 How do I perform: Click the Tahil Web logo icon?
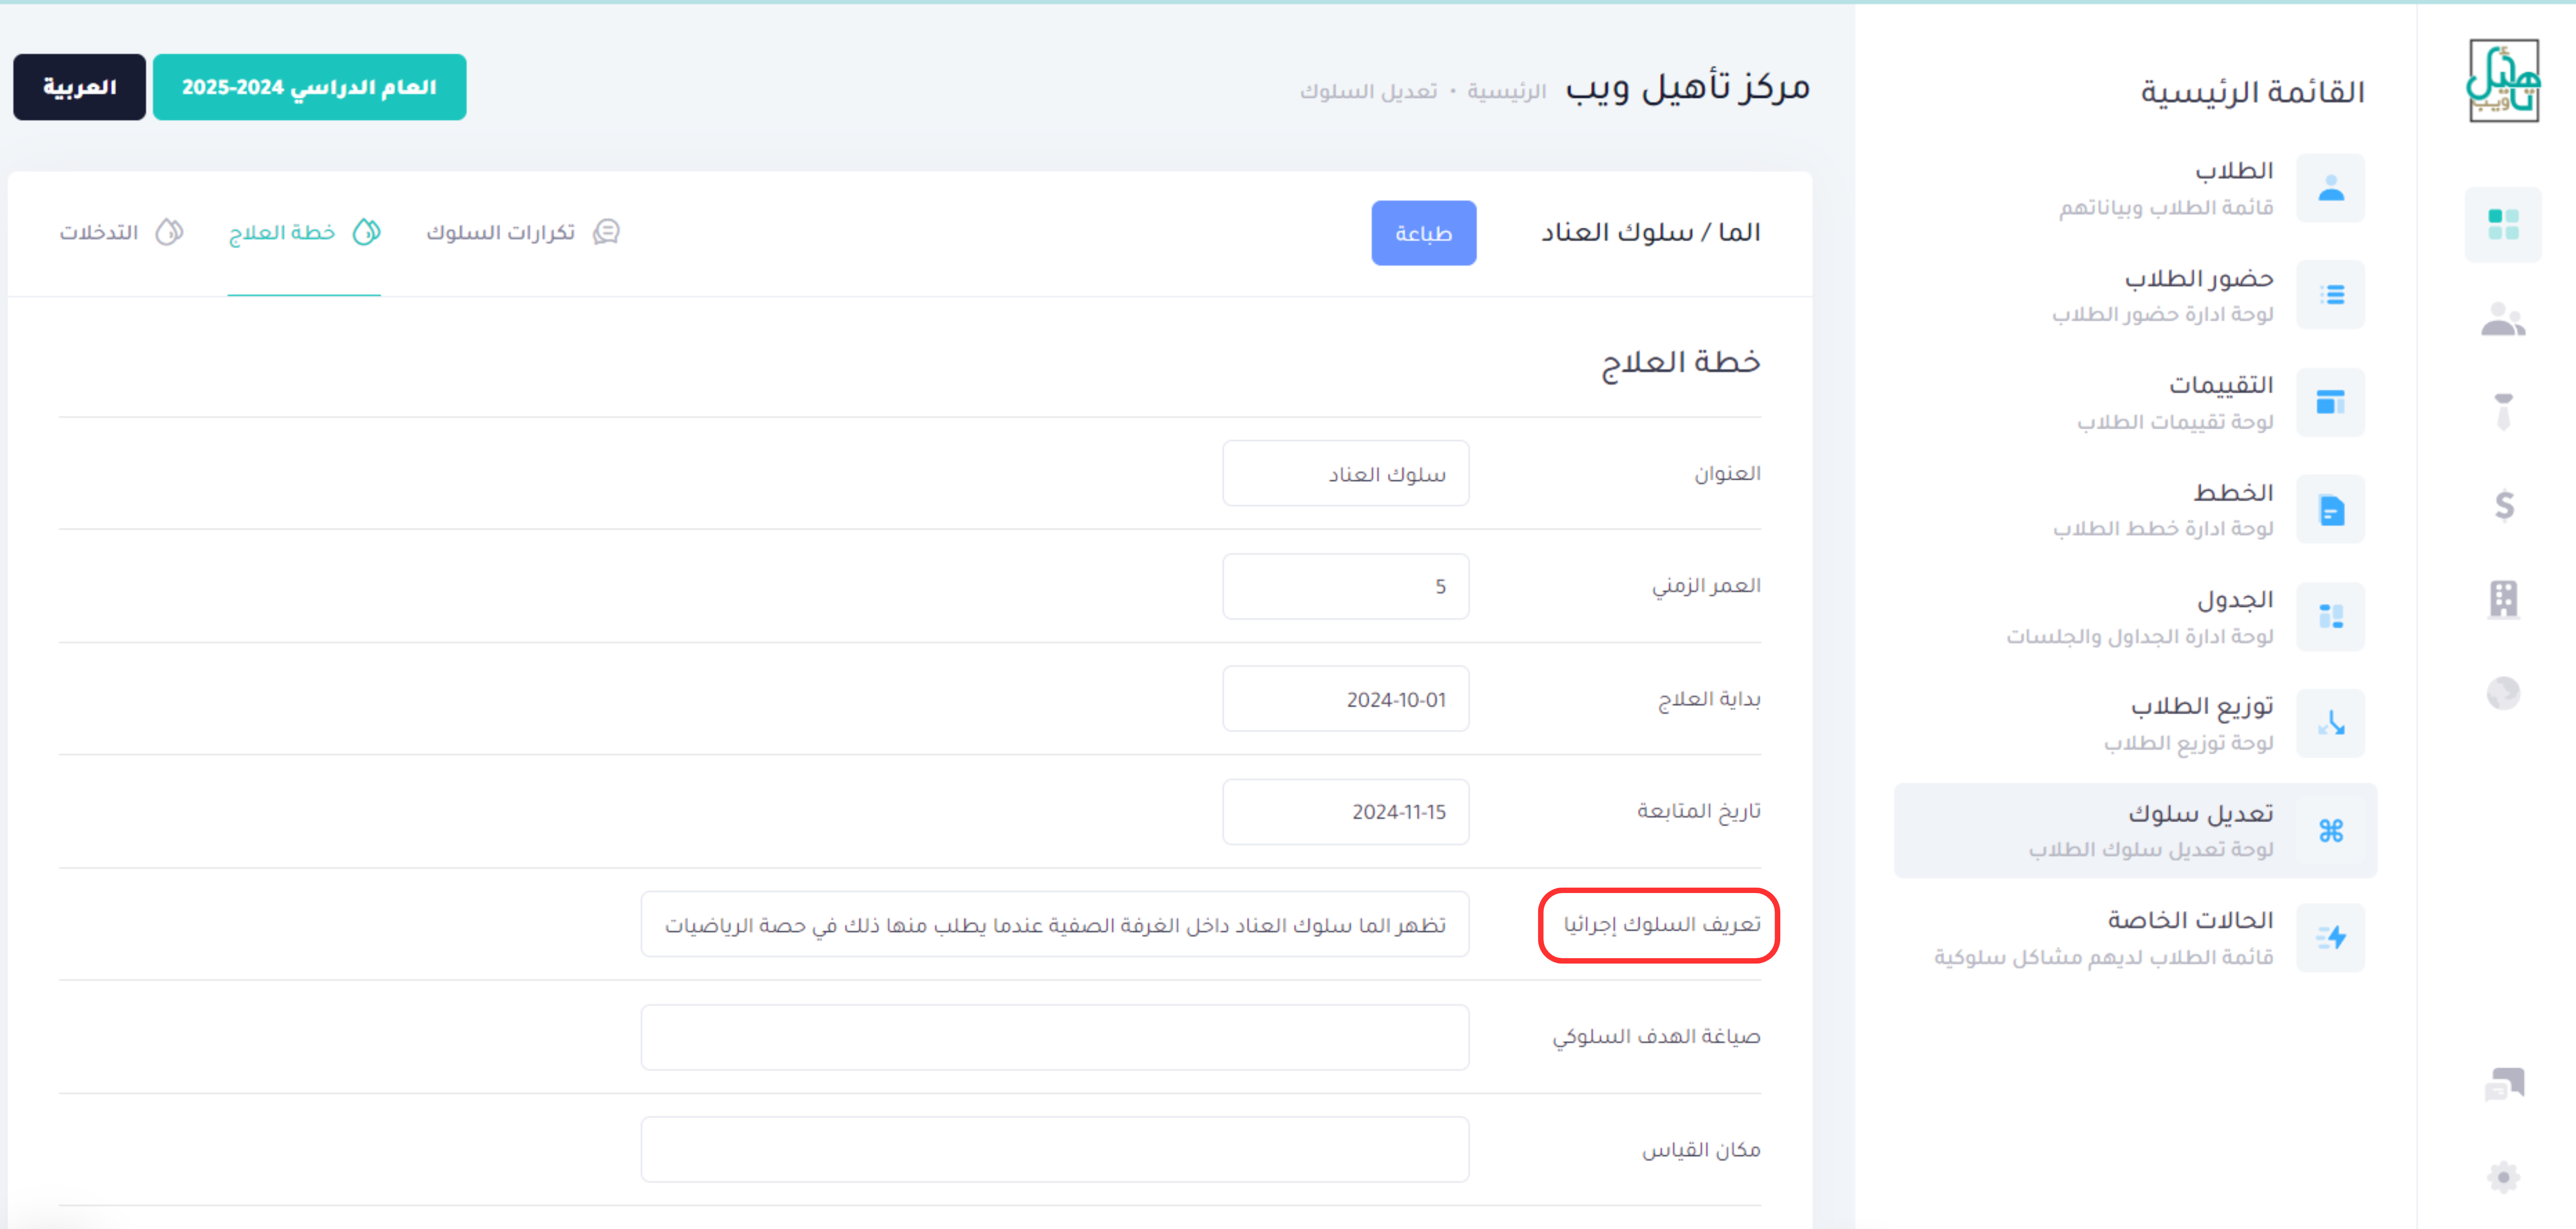(x=2503, y=81)
